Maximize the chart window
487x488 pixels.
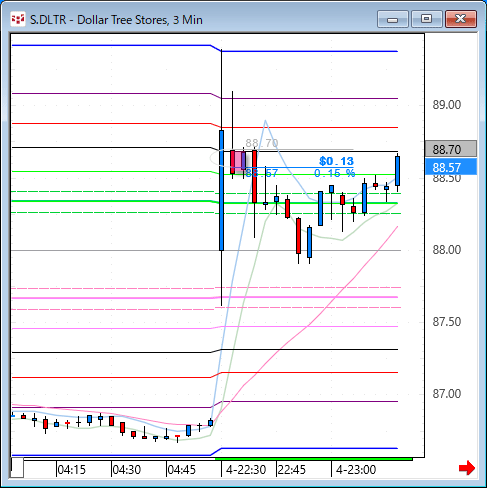(426, 19)
